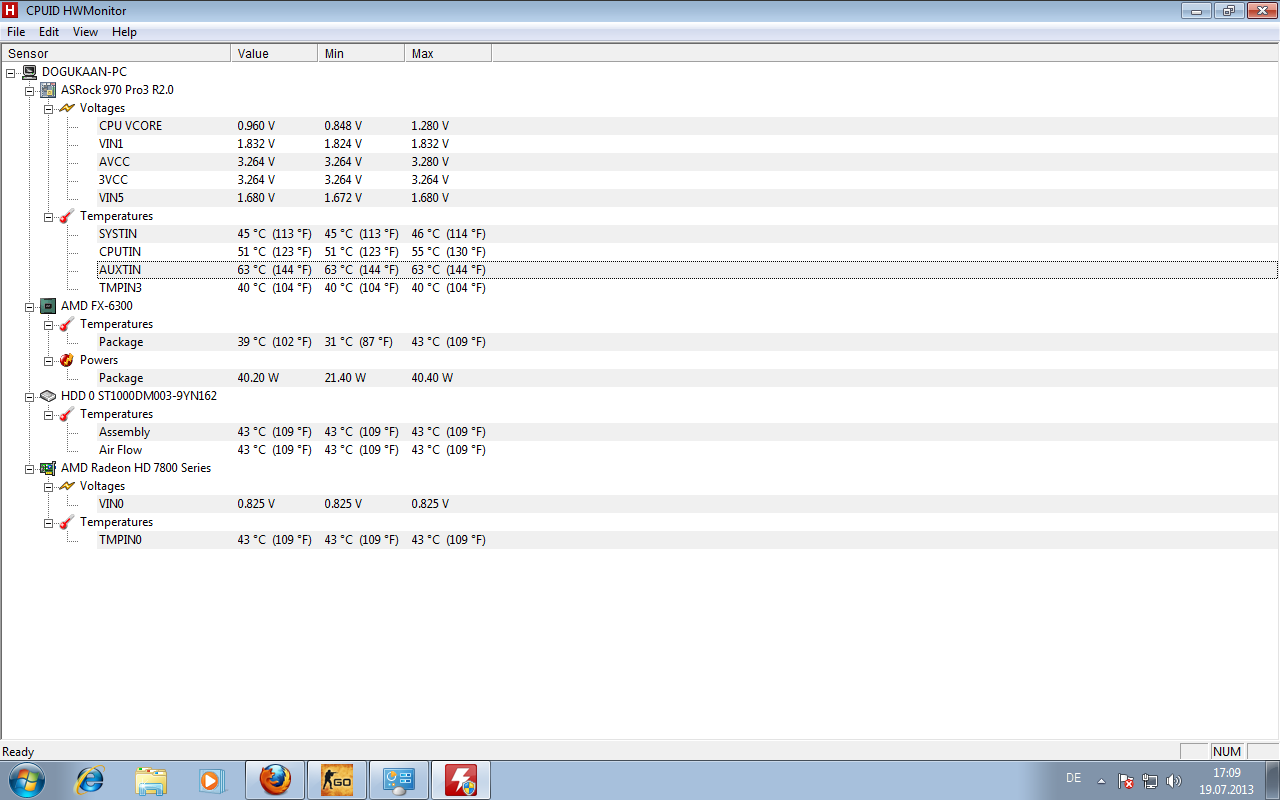Open the Edit menu
Screen dimensions: 1280x800
tap(49, 32)
